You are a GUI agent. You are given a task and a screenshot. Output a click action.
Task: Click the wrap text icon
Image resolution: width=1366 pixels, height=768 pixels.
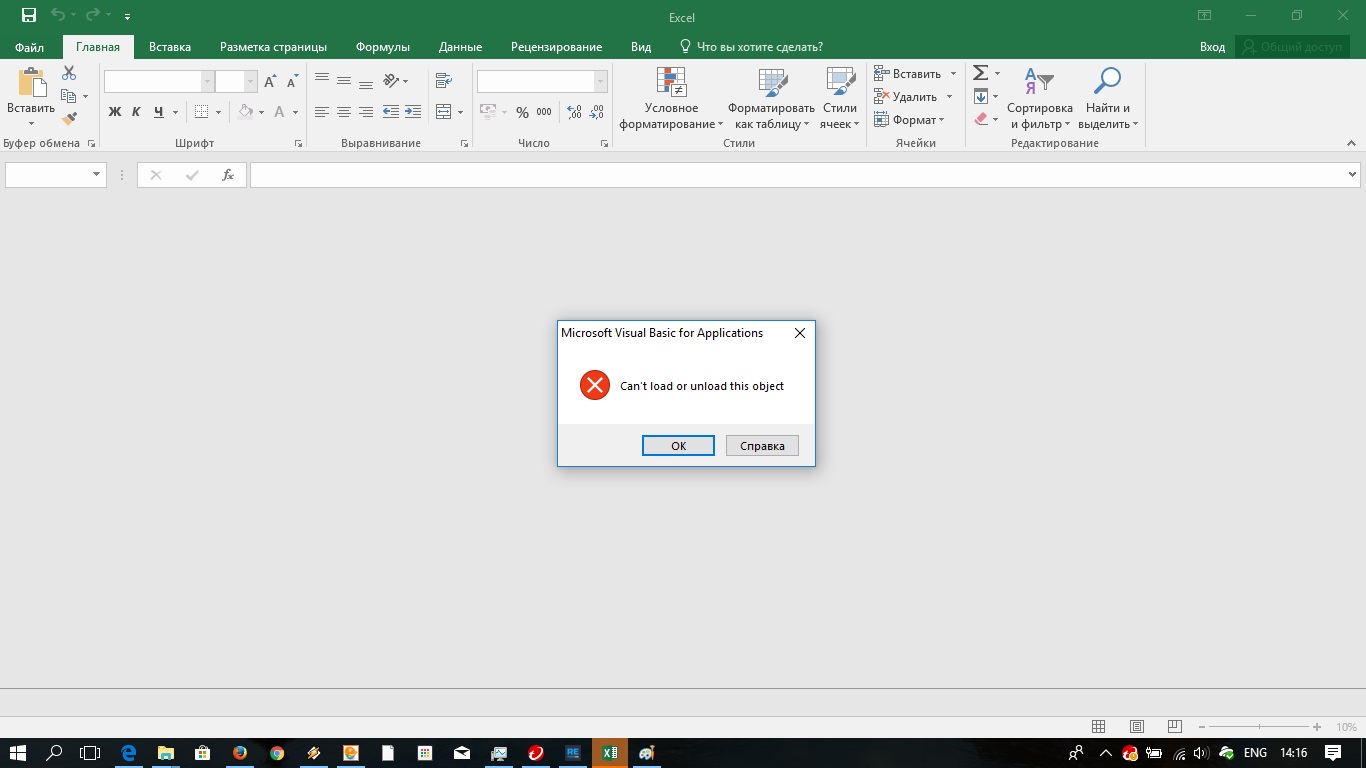[444, 82]
